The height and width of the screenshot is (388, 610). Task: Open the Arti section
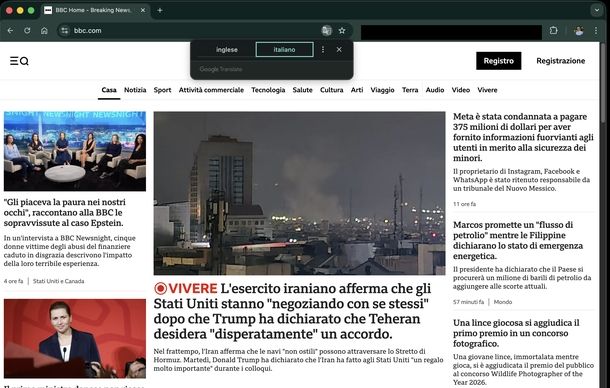click(357, 90)
